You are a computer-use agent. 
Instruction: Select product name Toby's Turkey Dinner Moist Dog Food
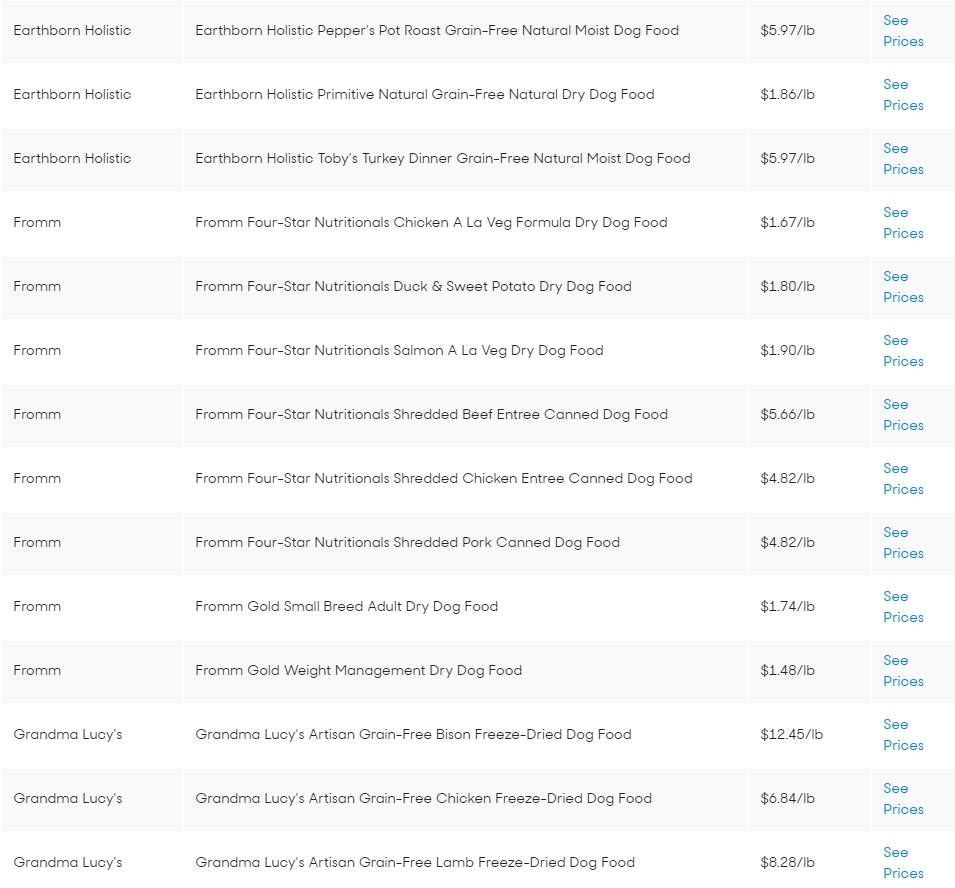(x=443, y=158)
